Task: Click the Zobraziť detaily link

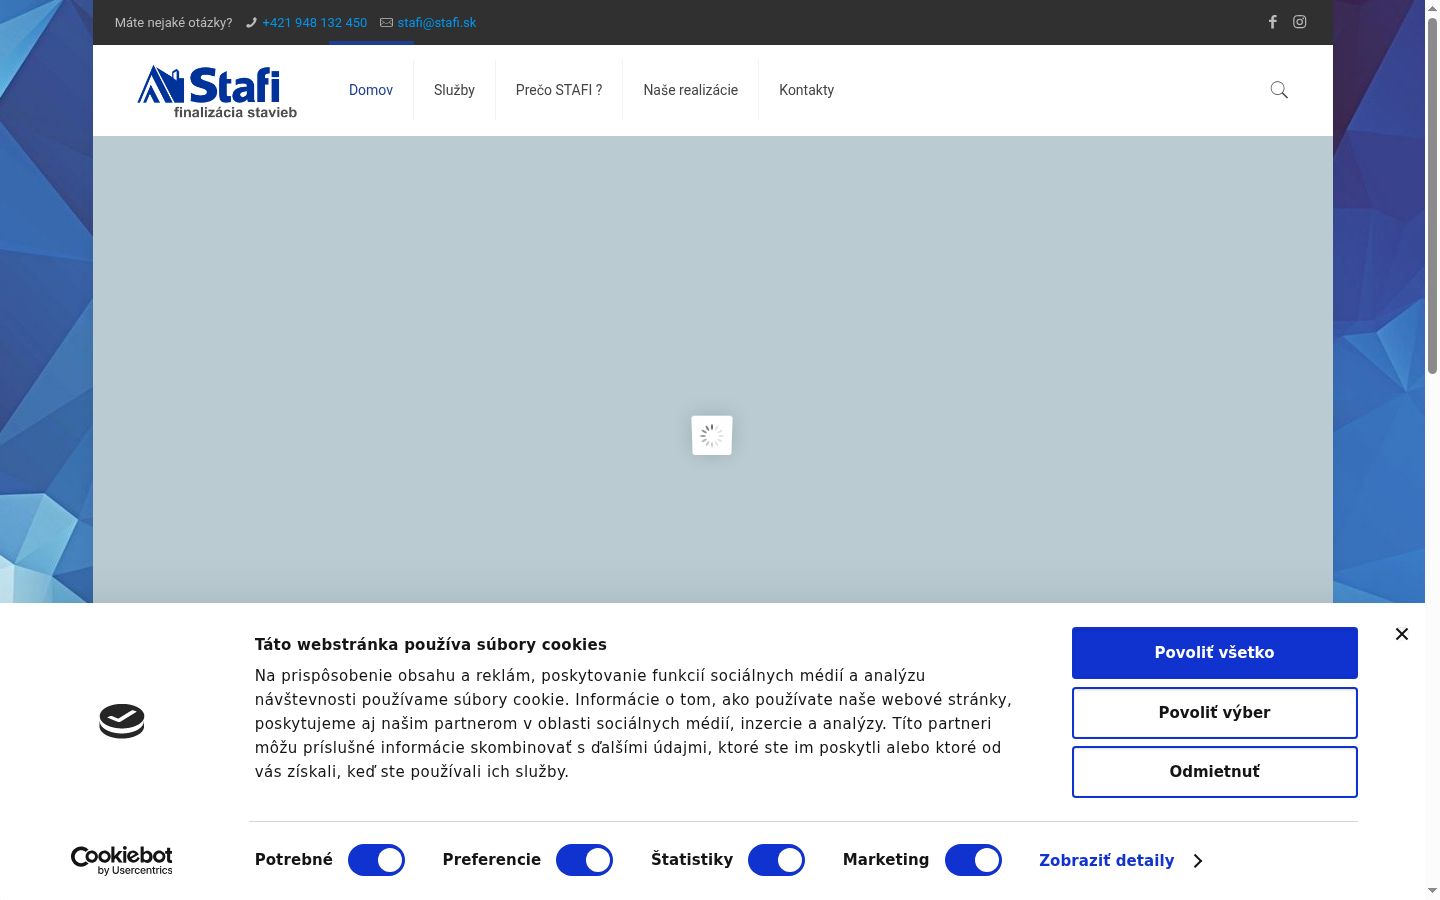Action: [1107, 861]
